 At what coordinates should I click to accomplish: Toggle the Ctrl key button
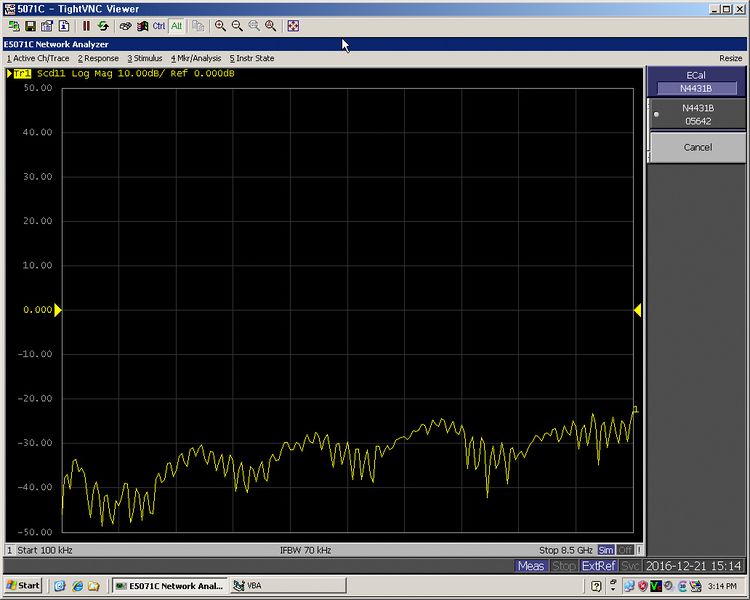point(159,26)
